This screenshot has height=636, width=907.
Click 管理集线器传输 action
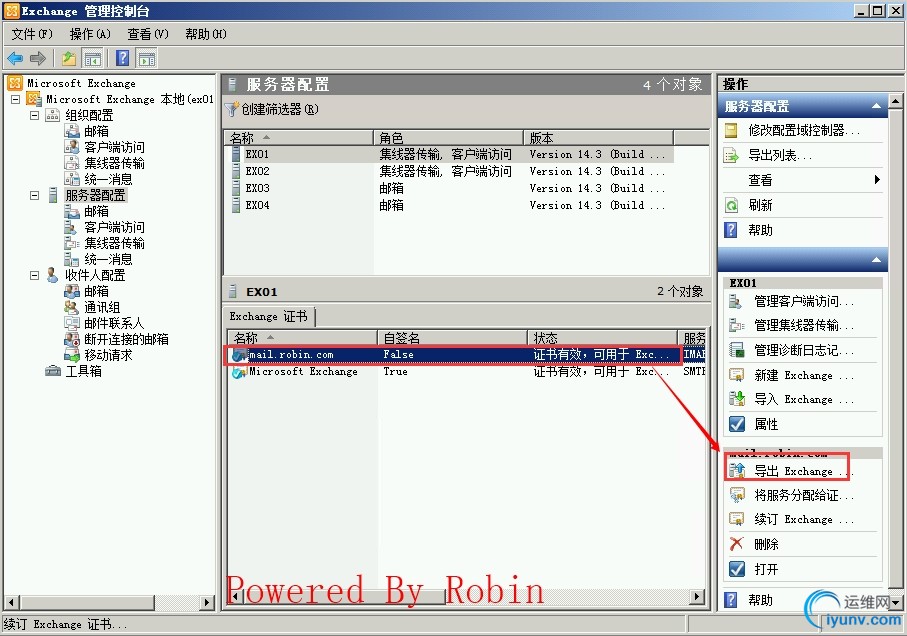803,326
